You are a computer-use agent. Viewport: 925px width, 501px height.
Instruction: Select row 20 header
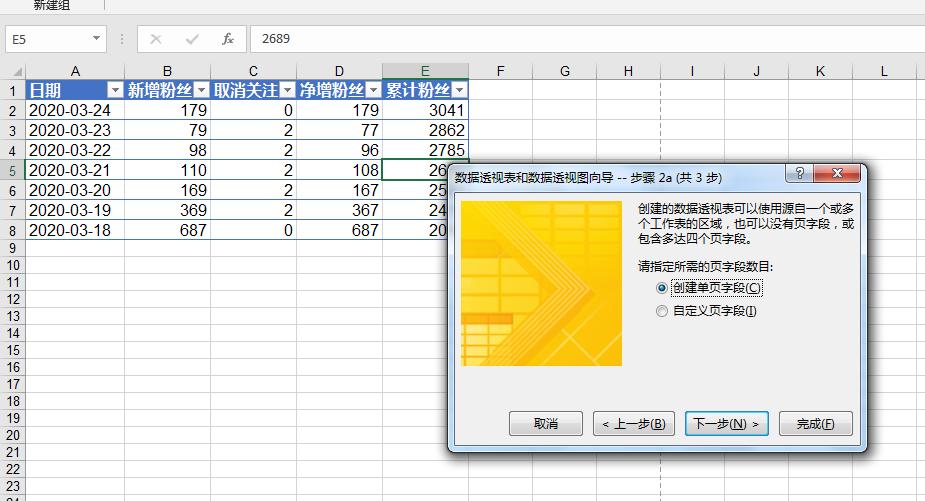(12, 435)
